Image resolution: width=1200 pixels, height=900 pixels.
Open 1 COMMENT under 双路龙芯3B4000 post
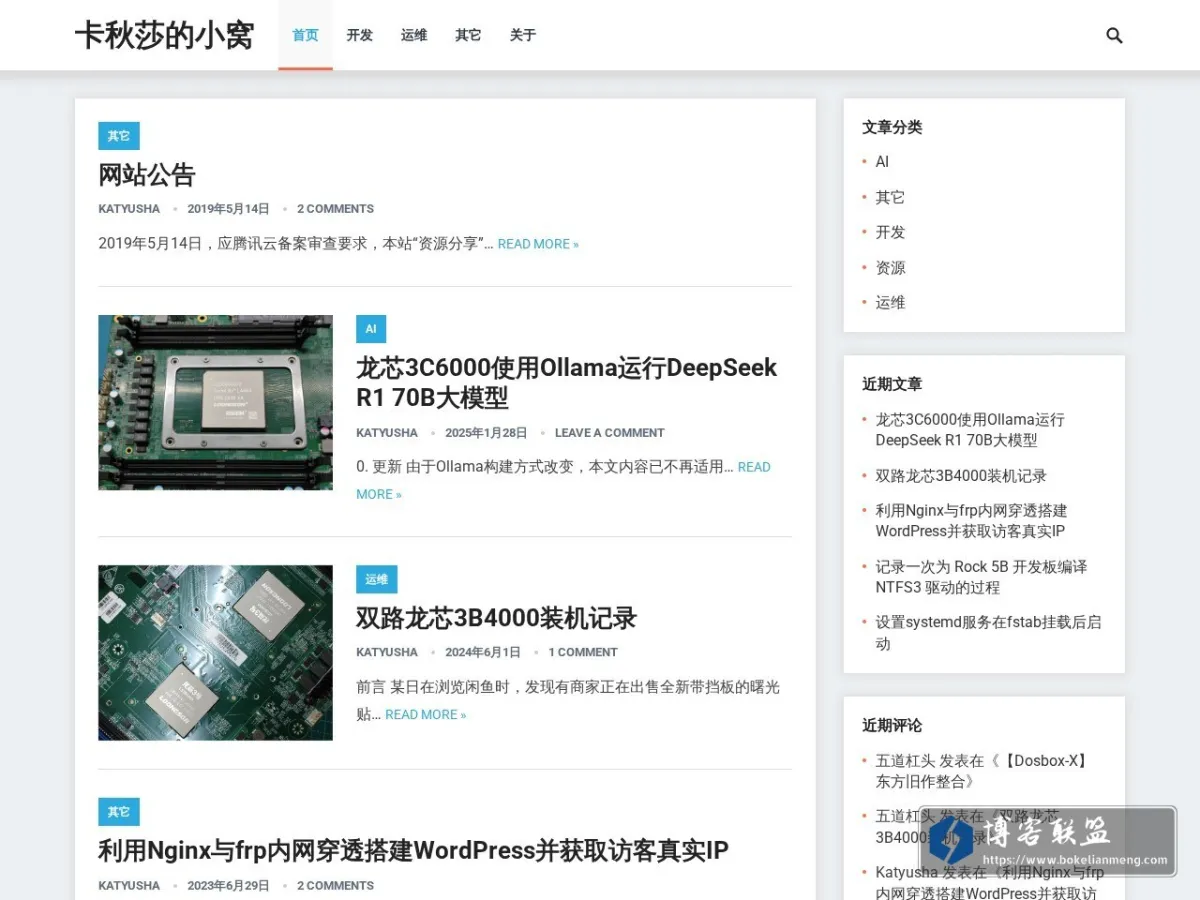(x=583, y=652)
